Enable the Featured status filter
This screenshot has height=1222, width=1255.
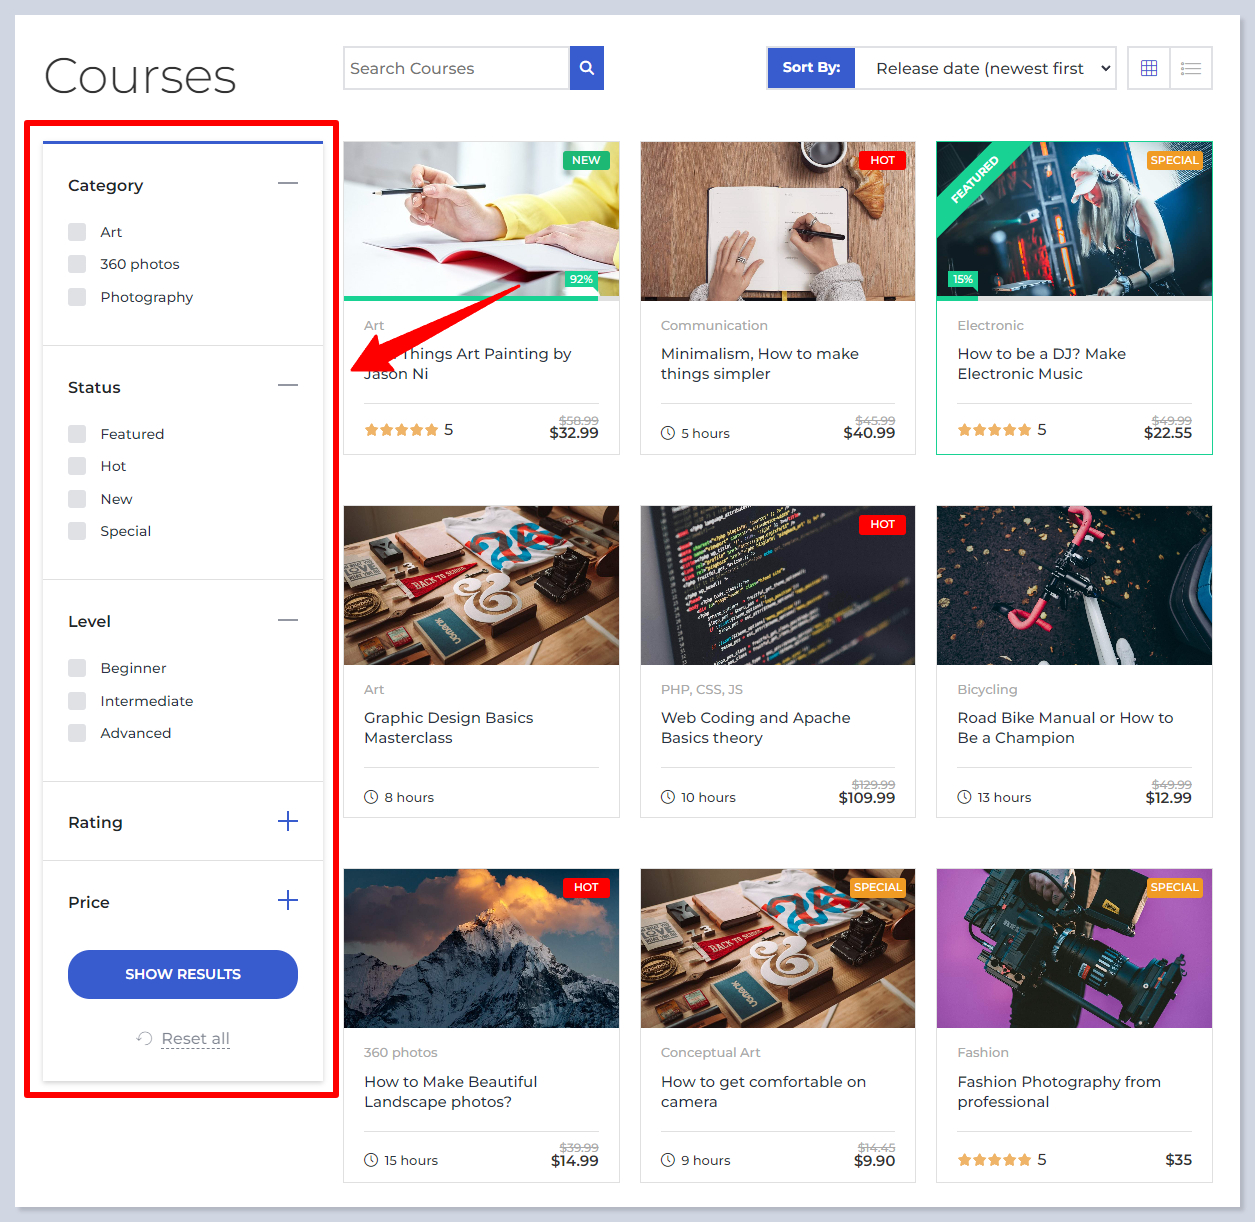[x=77, y=434]
